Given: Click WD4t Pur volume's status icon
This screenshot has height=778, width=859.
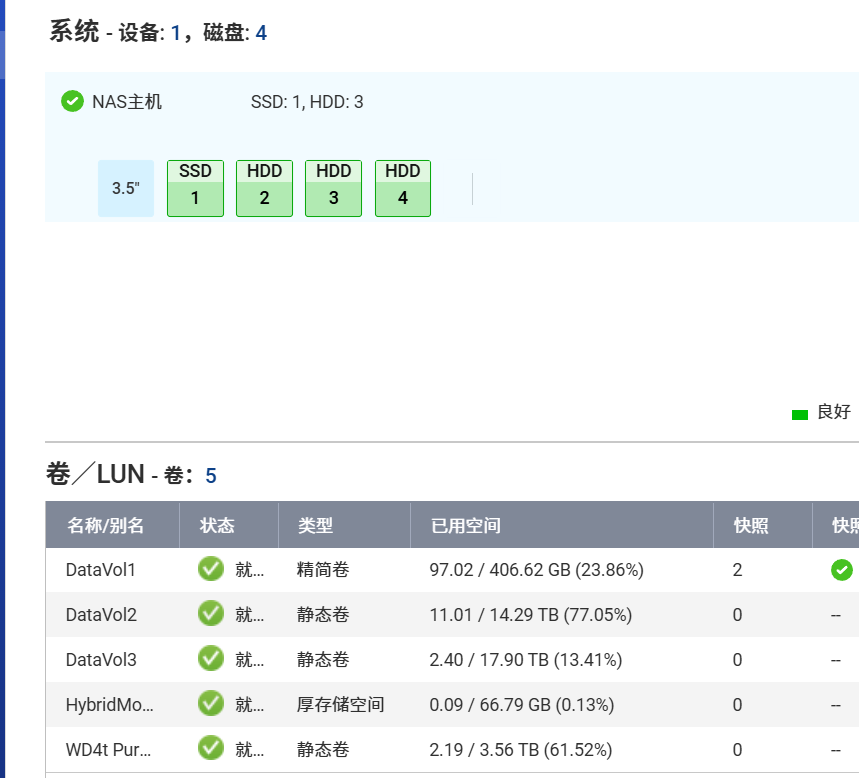Looking at the screenshot, I should (x=210, y=749).
